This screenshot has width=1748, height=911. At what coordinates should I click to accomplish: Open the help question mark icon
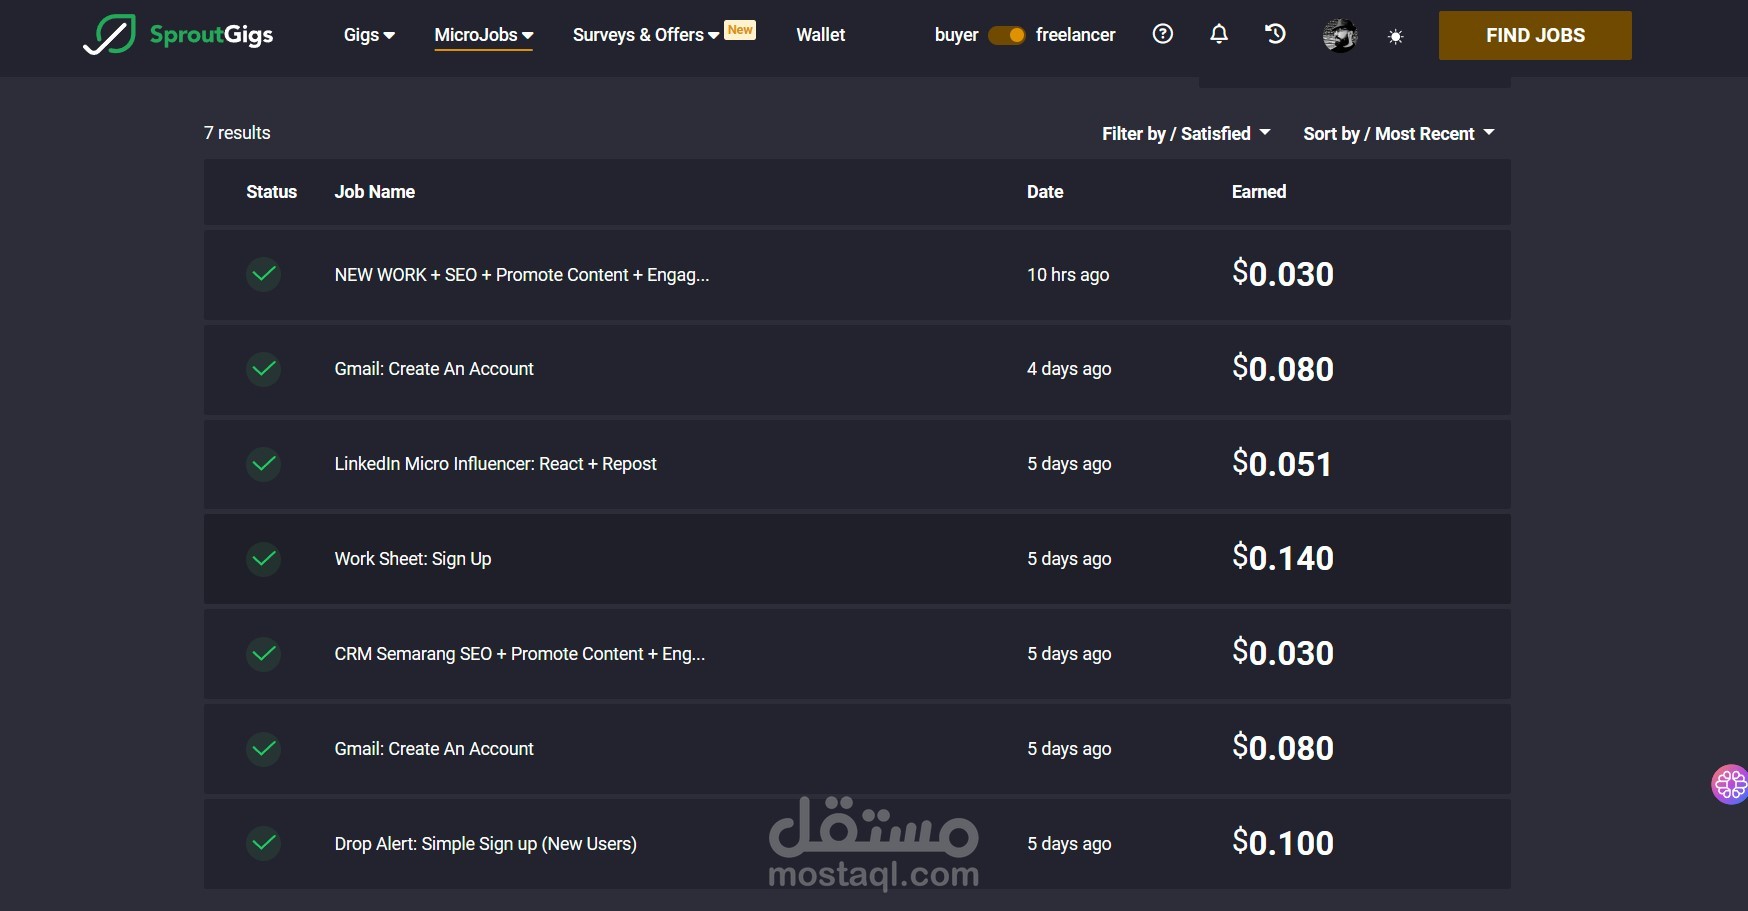click(1162, 34)
